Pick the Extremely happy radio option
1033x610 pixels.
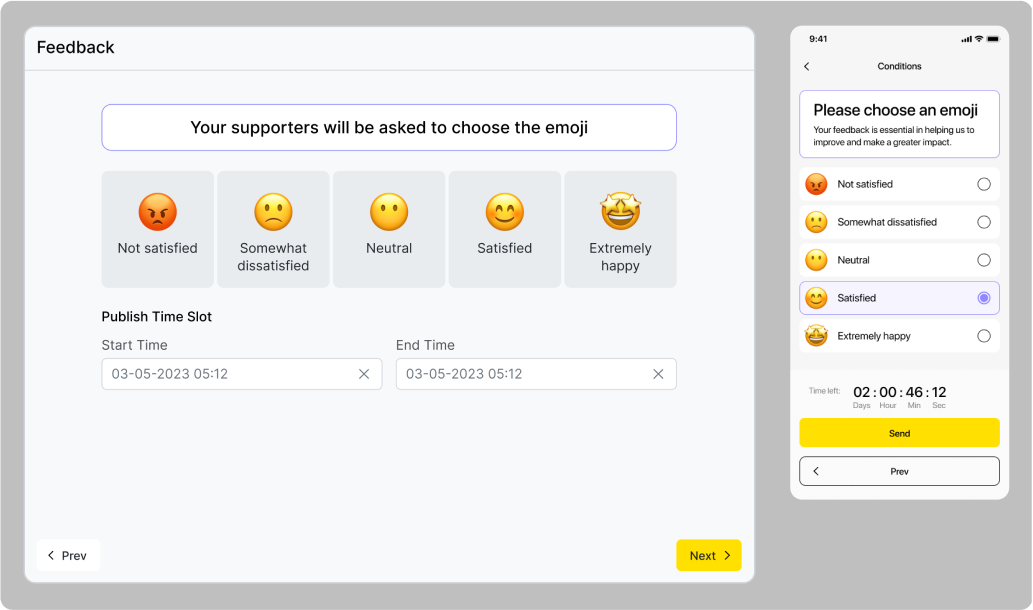click(984, 336)
